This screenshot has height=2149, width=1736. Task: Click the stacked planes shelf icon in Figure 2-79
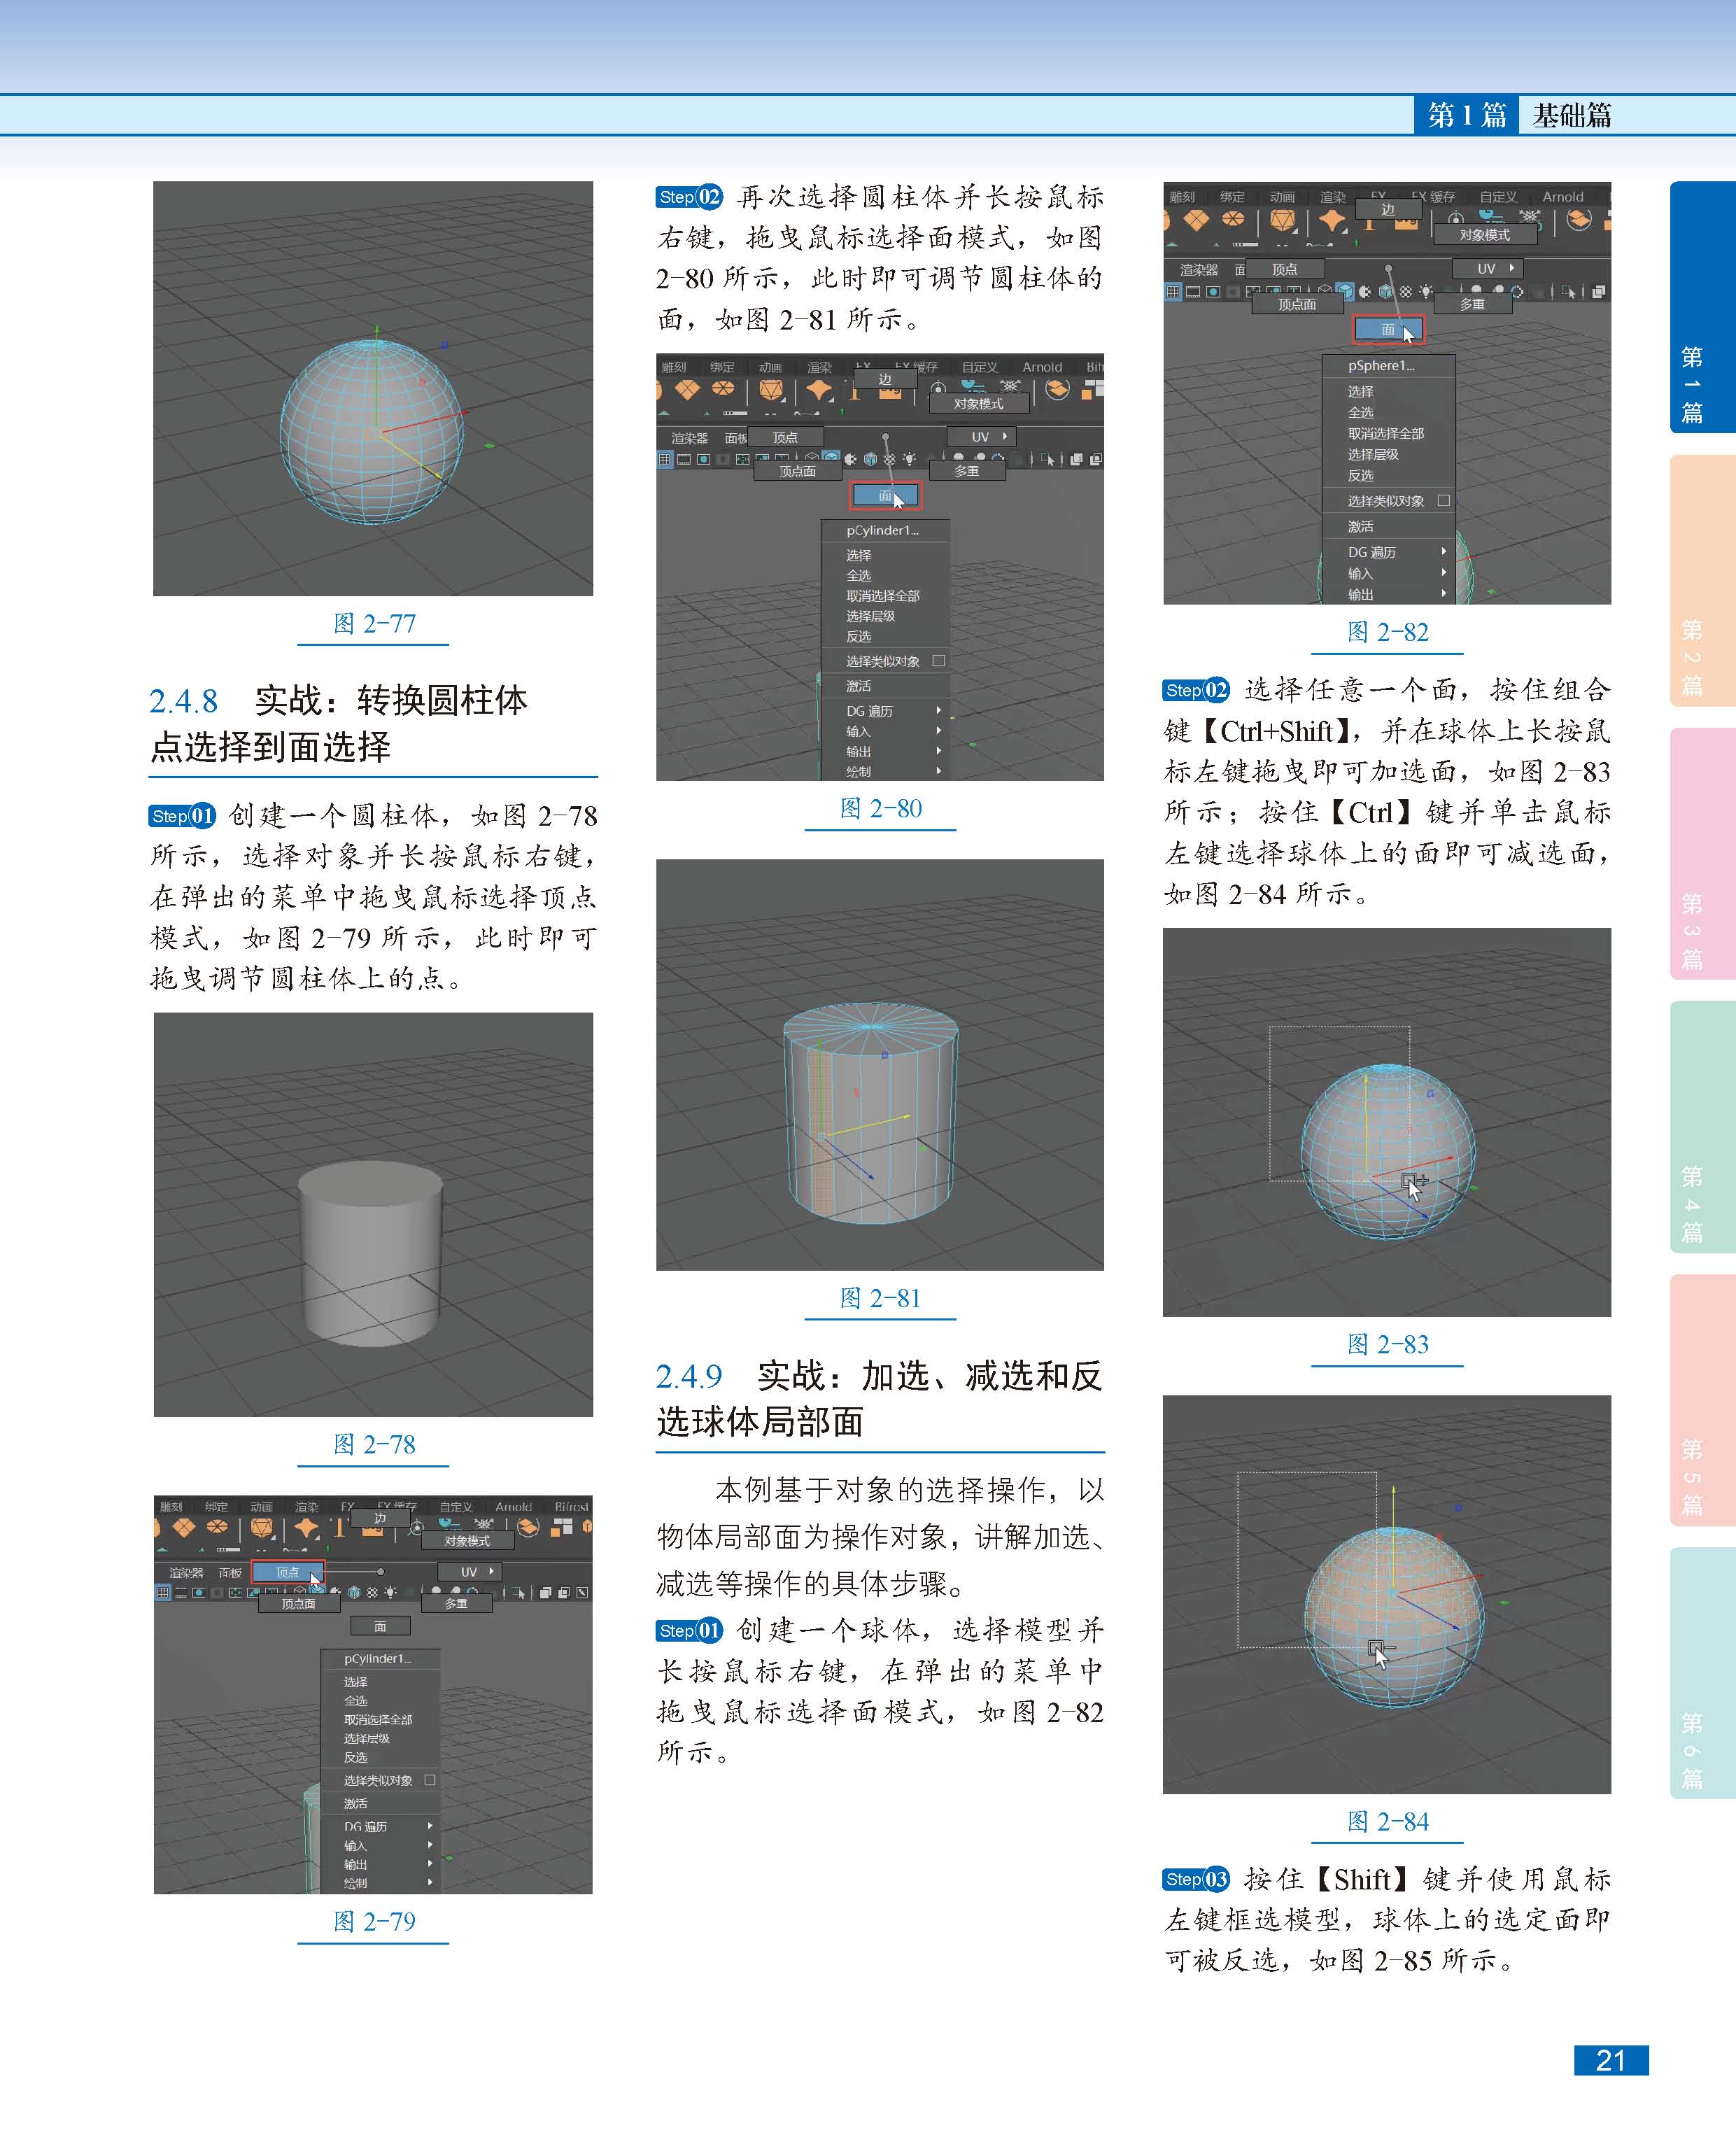point(529,1527)
